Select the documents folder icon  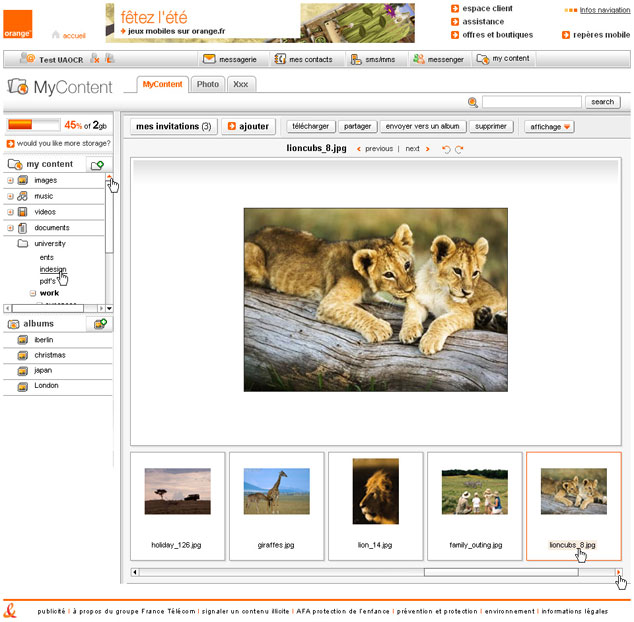pos(23,228)
